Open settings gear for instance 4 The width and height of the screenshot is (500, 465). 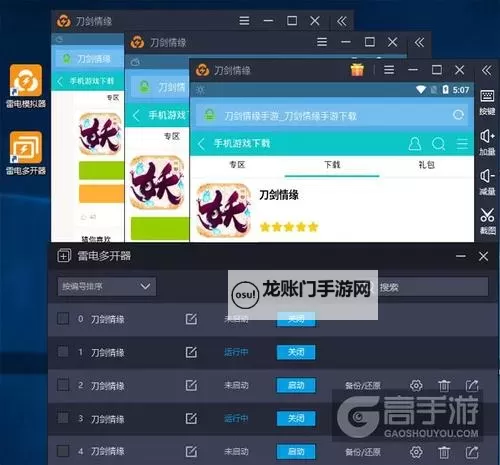pyautogui.click(x=416, y=452)
